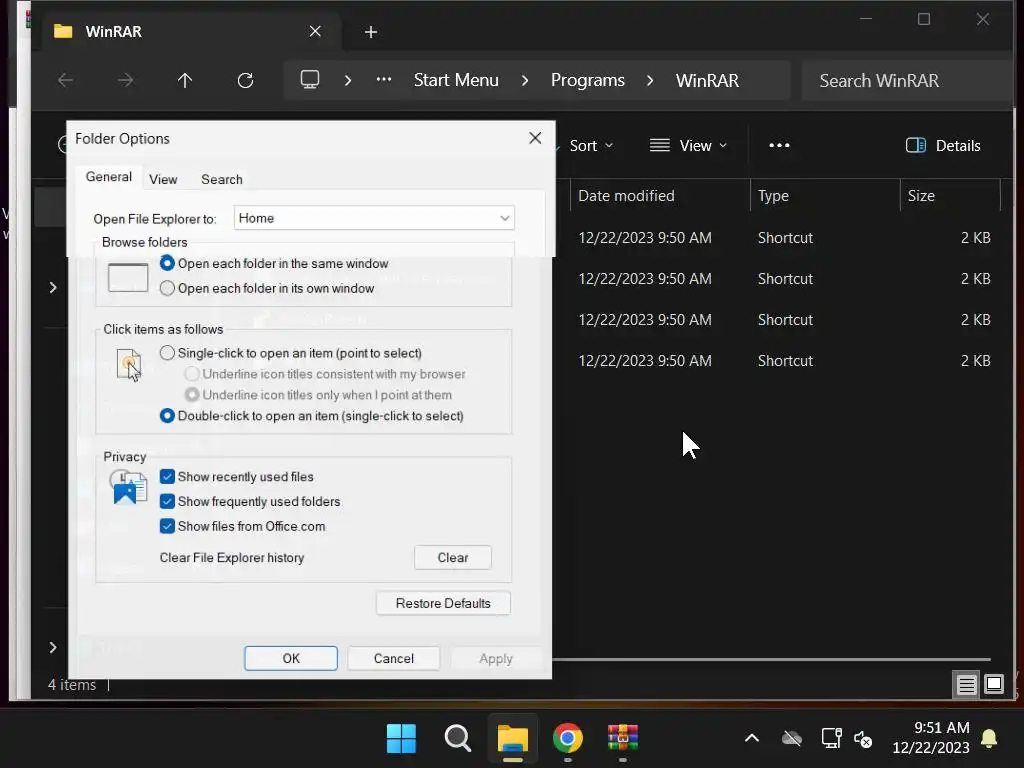Viewport: 1024px width, 768px height.
Task: Refresh the WinRAR folder view
Action: coord(245,80)
